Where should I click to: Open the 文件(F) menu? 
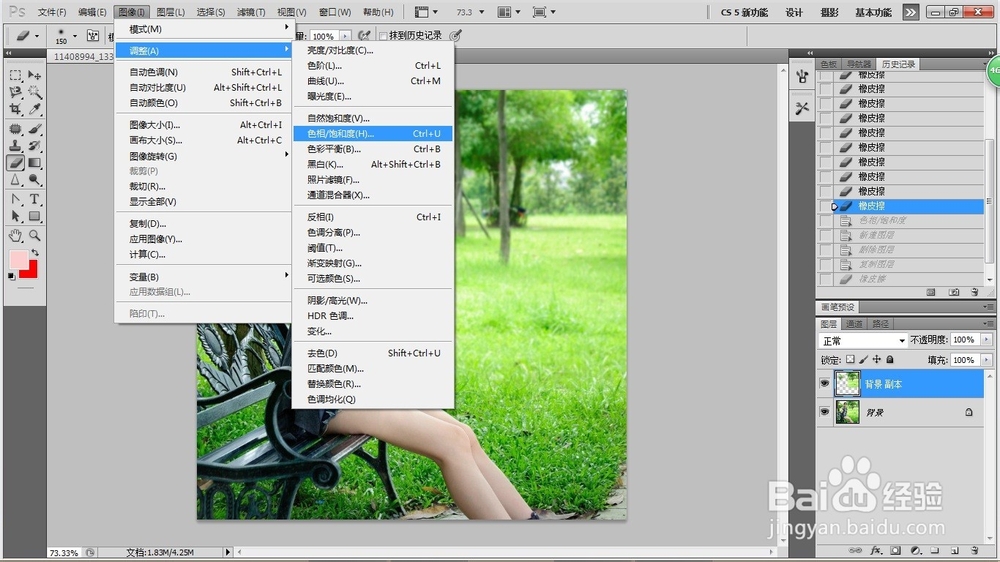pos(52,12)
